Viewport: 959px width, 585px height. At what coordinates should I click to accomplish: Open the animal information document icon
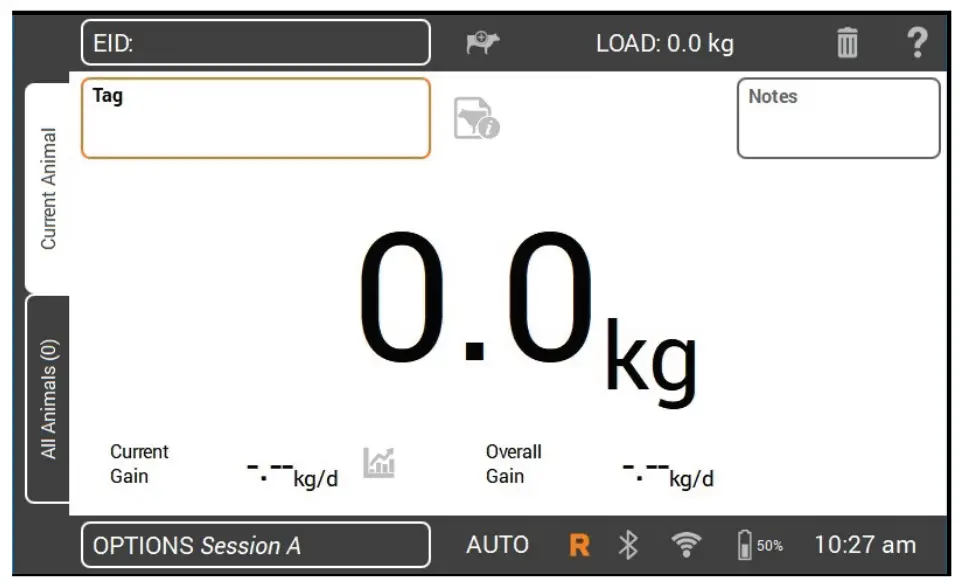[476, 118]
